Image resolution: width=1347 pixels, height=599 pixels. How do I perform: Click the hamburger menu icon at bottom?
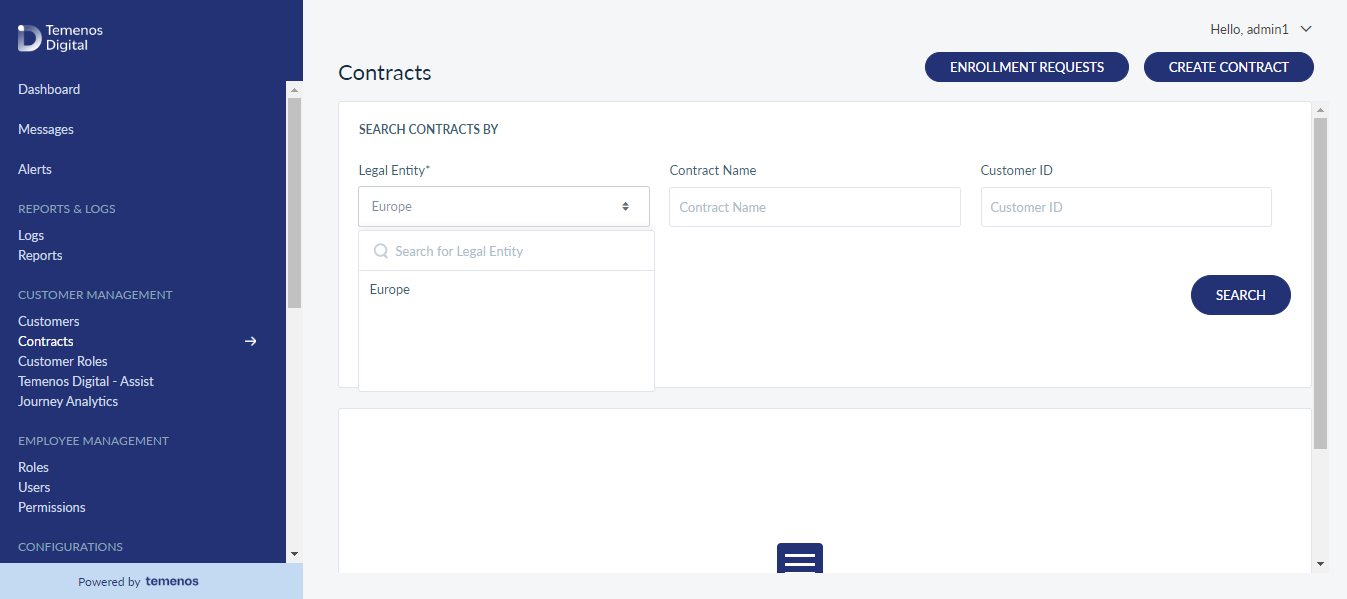800,559
